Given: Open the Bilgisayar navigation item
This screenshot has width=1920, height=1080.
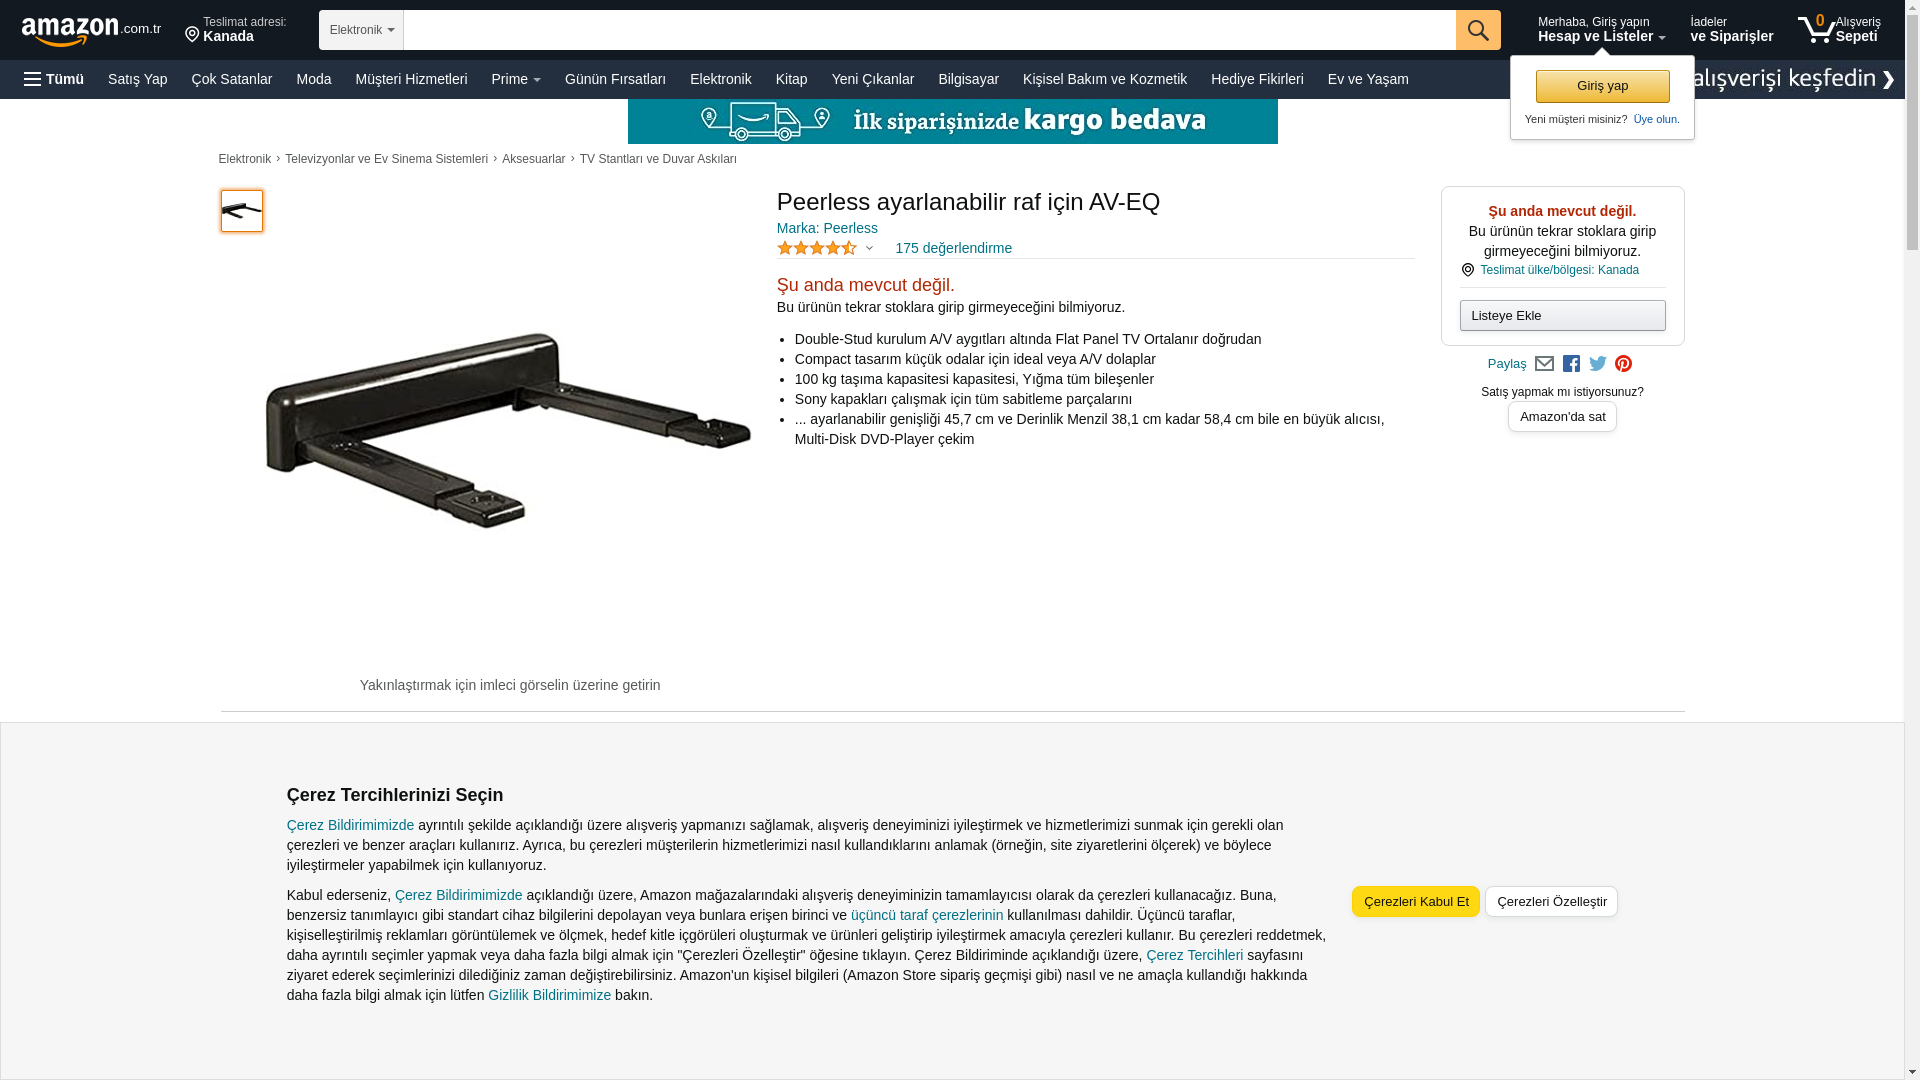Looking at the screenshot, I should pos(968,79).
